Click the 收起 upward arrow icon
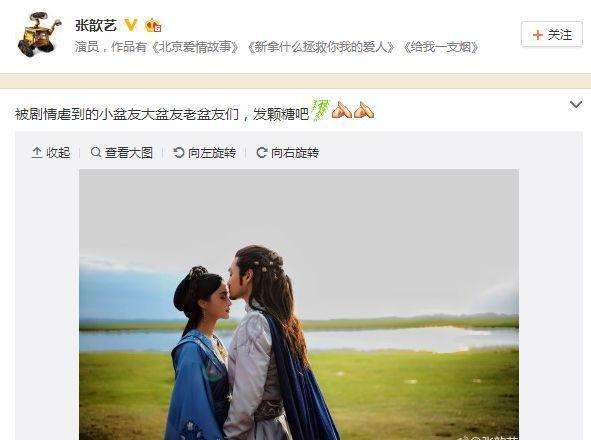This screenshot has height=440, width=591. pyautogui.click(x=37, y=153)
